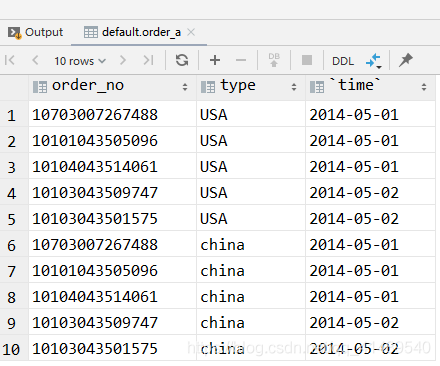Select the USA cell in row 3

click(x=251, y=166)
